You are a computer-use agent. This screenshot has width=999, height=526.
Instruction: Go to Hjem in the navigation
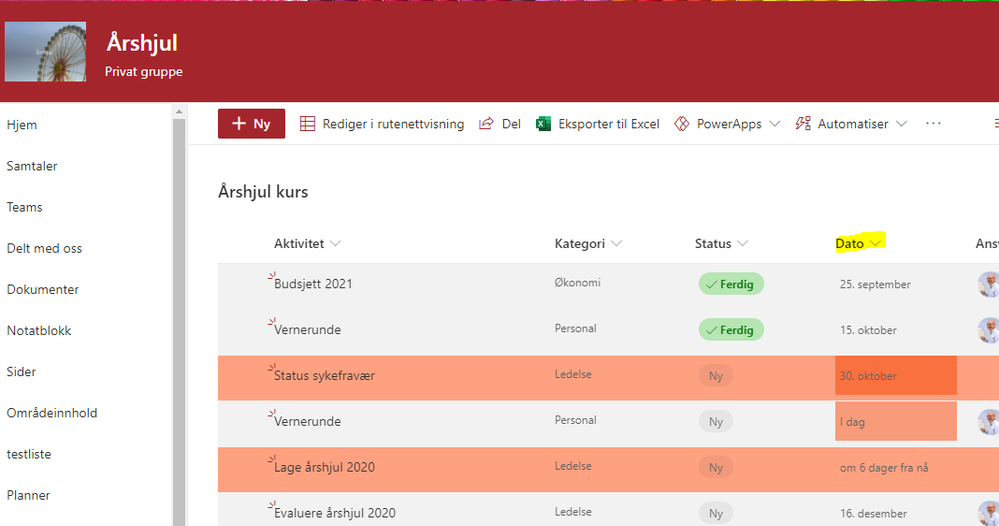22,125
